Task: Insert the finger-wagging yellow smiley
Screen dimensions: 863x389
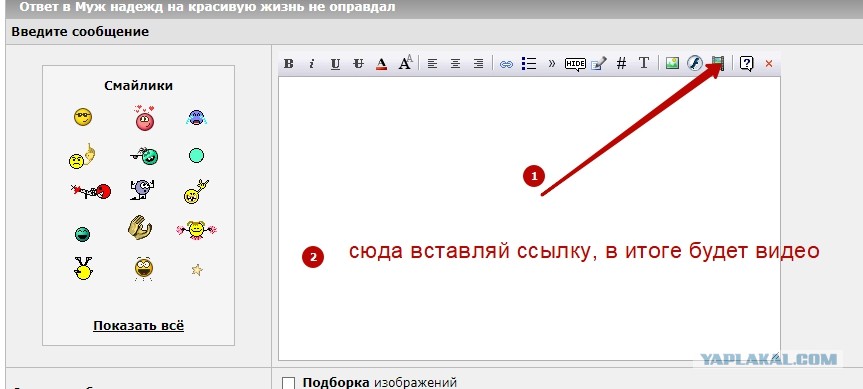Action: [83, 156]
